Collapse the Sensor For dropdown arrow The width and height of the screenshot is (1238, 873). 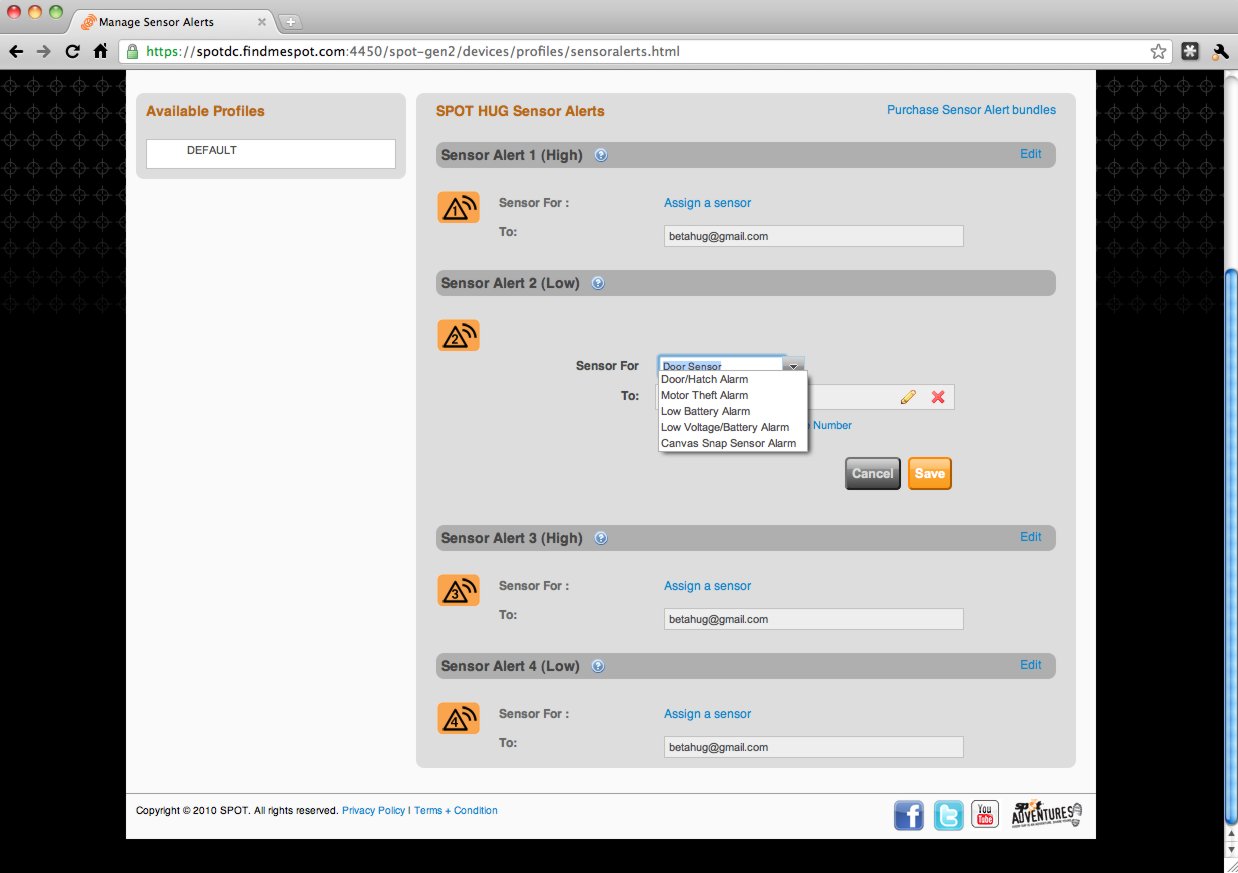click(x=792, y=366)
